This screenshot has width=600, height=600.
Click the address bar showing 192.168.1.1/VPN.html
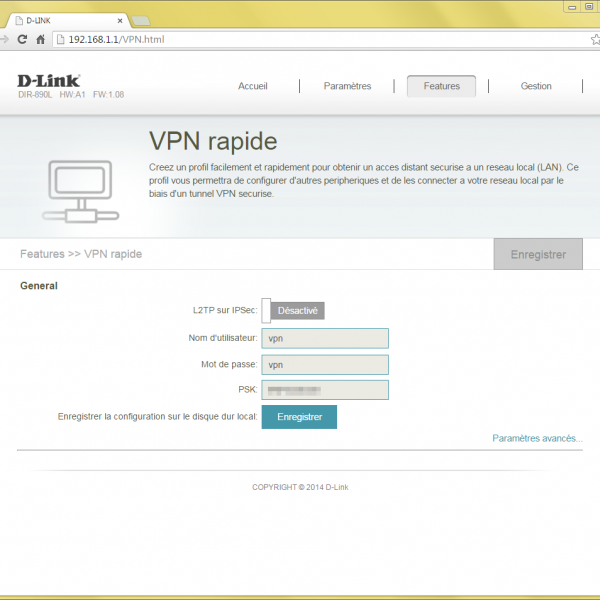(x=300, y=40)
